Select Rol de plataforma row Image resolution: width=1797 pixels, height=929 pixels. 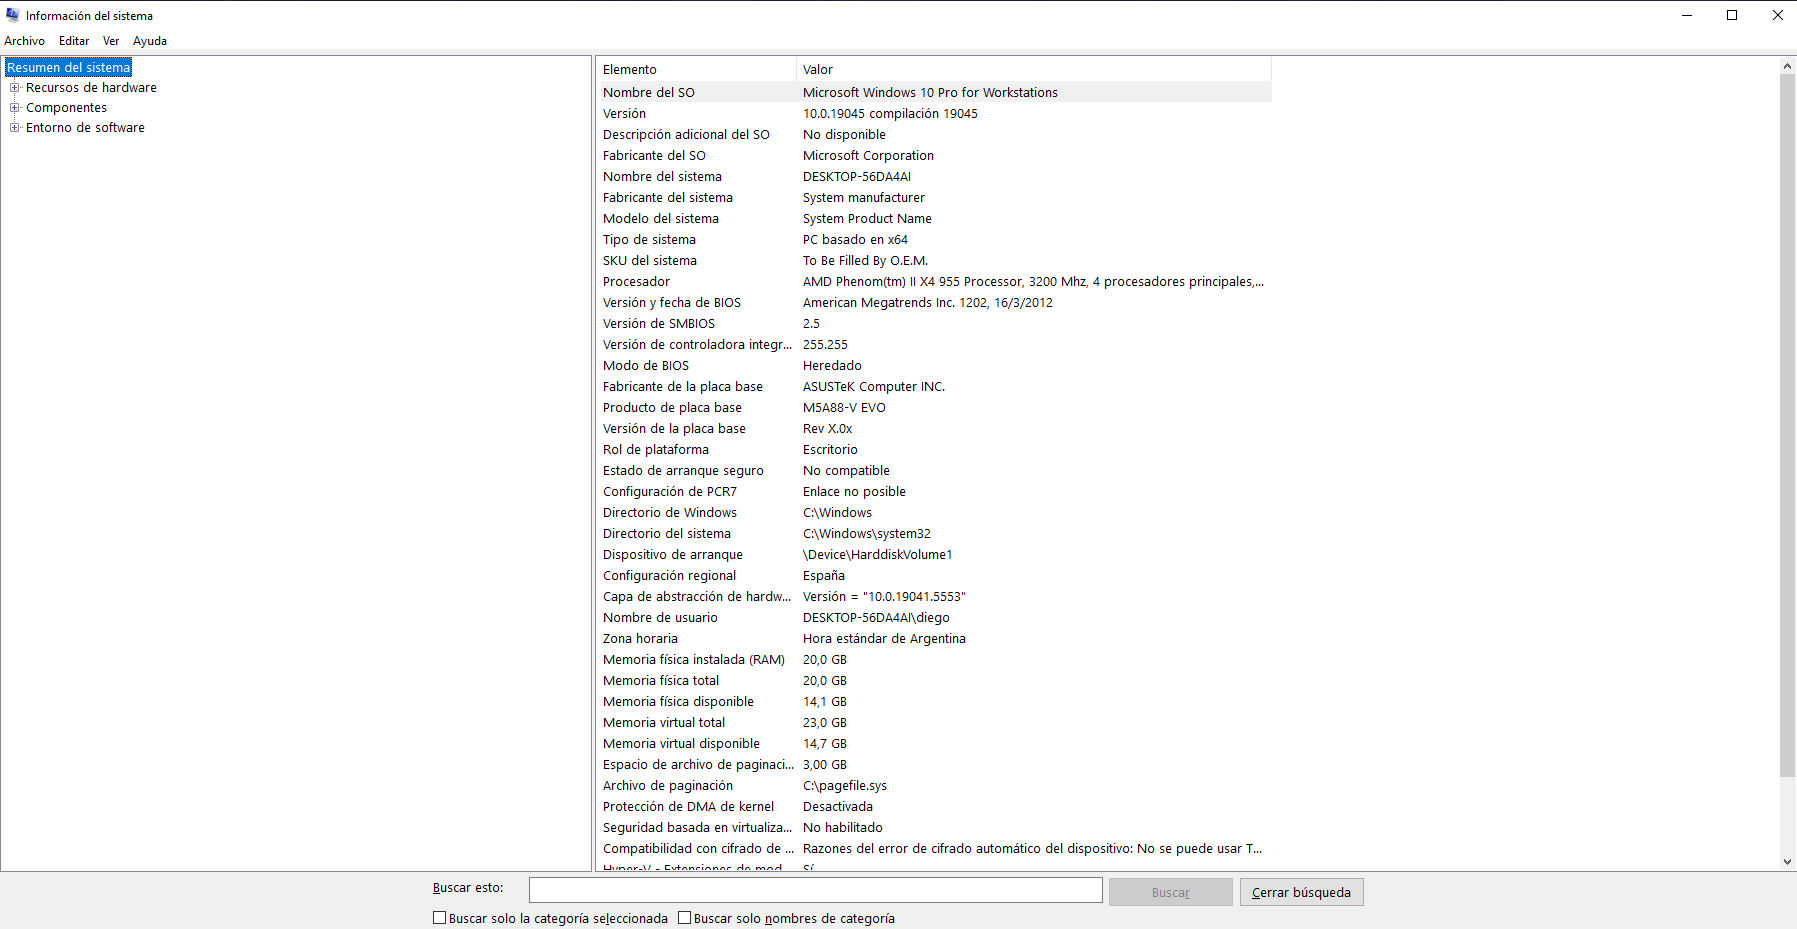[x=934, y=449]
